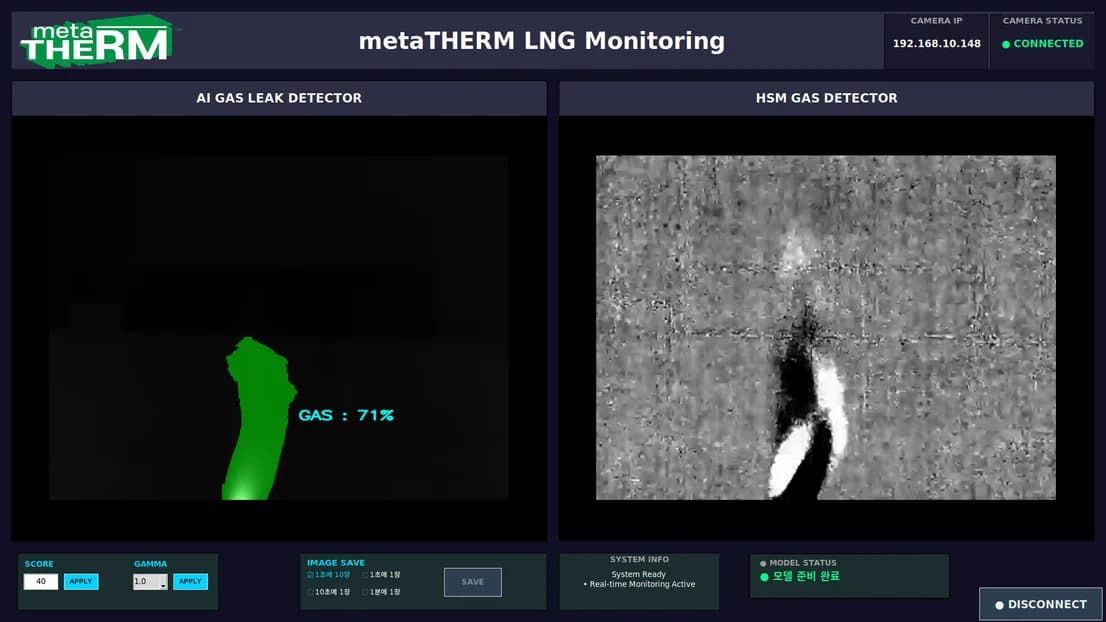Click the camera IP 192.168.10.148
Screen dimensions: 1106x622
(x=937, y=44)
